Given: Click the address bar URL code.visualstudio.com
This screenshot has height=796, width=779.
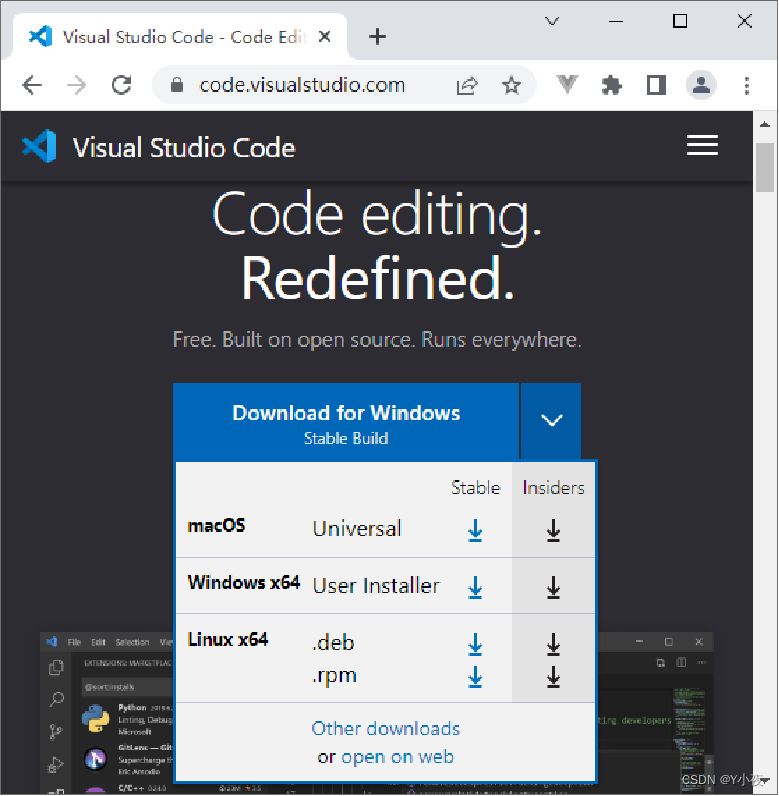Looking at the screenshot, I should click(302, 85).
